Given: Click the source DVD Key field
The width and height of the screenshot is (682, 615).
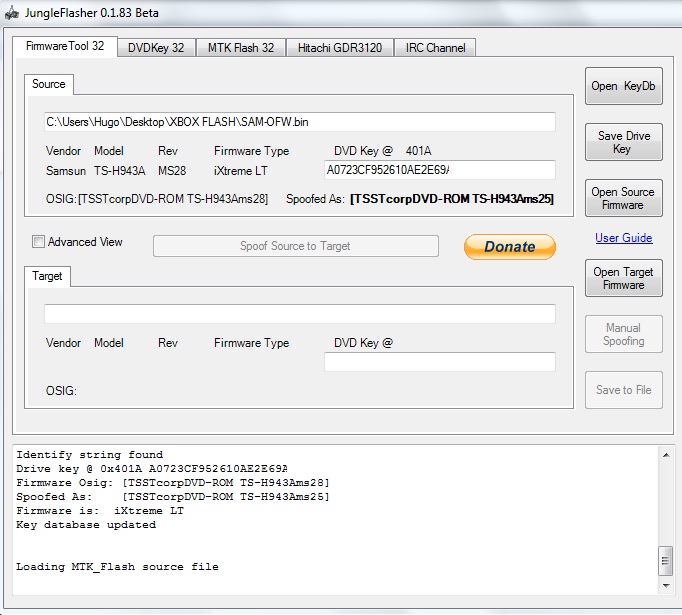Looking at the screenshot, I should tap(440, 170).
